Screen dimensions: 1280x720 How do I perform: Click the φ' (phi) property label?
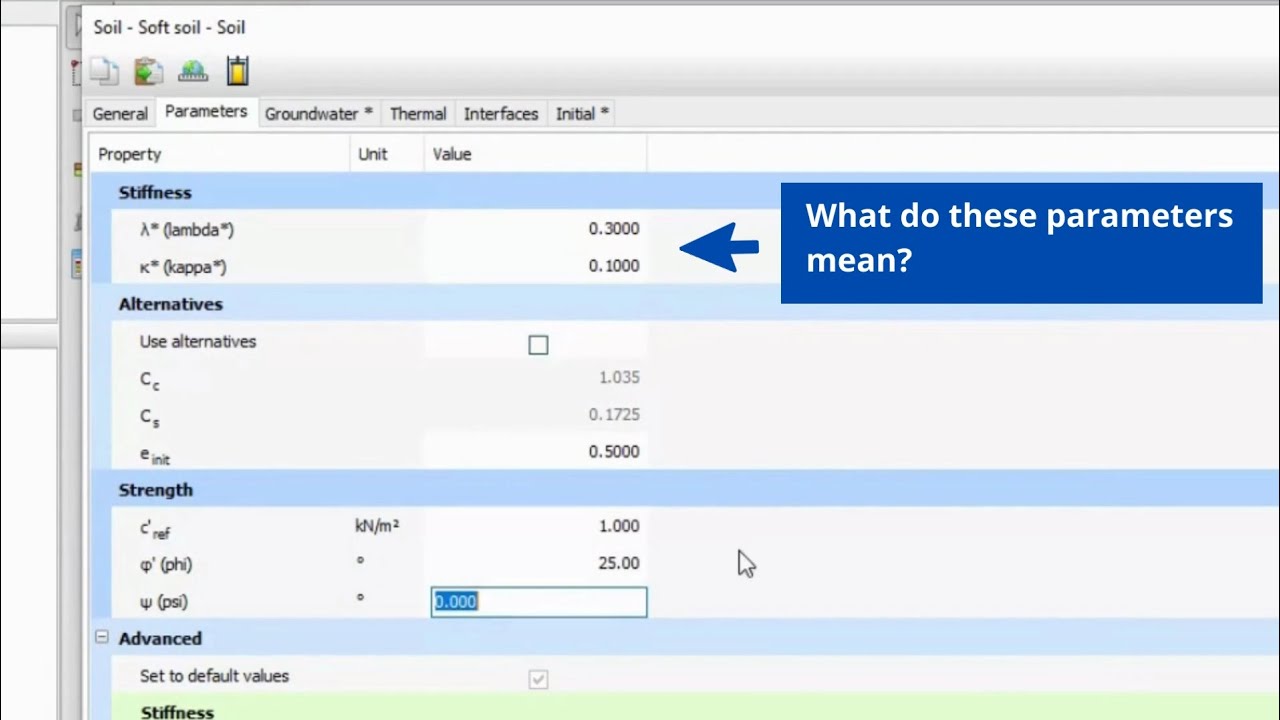[166, 565]
